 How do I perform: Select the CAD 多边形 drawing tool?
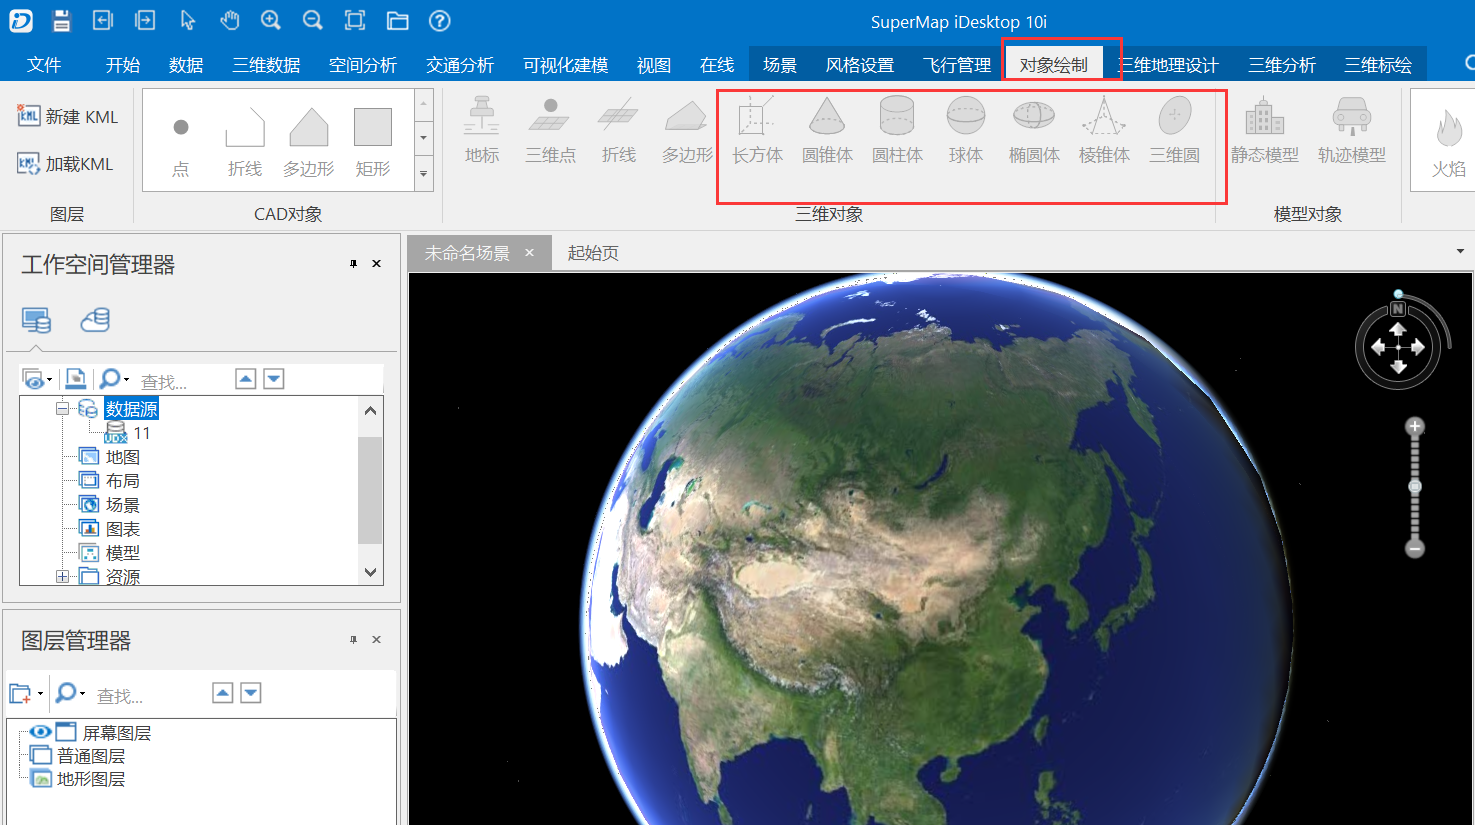click(x=309, y=141)
